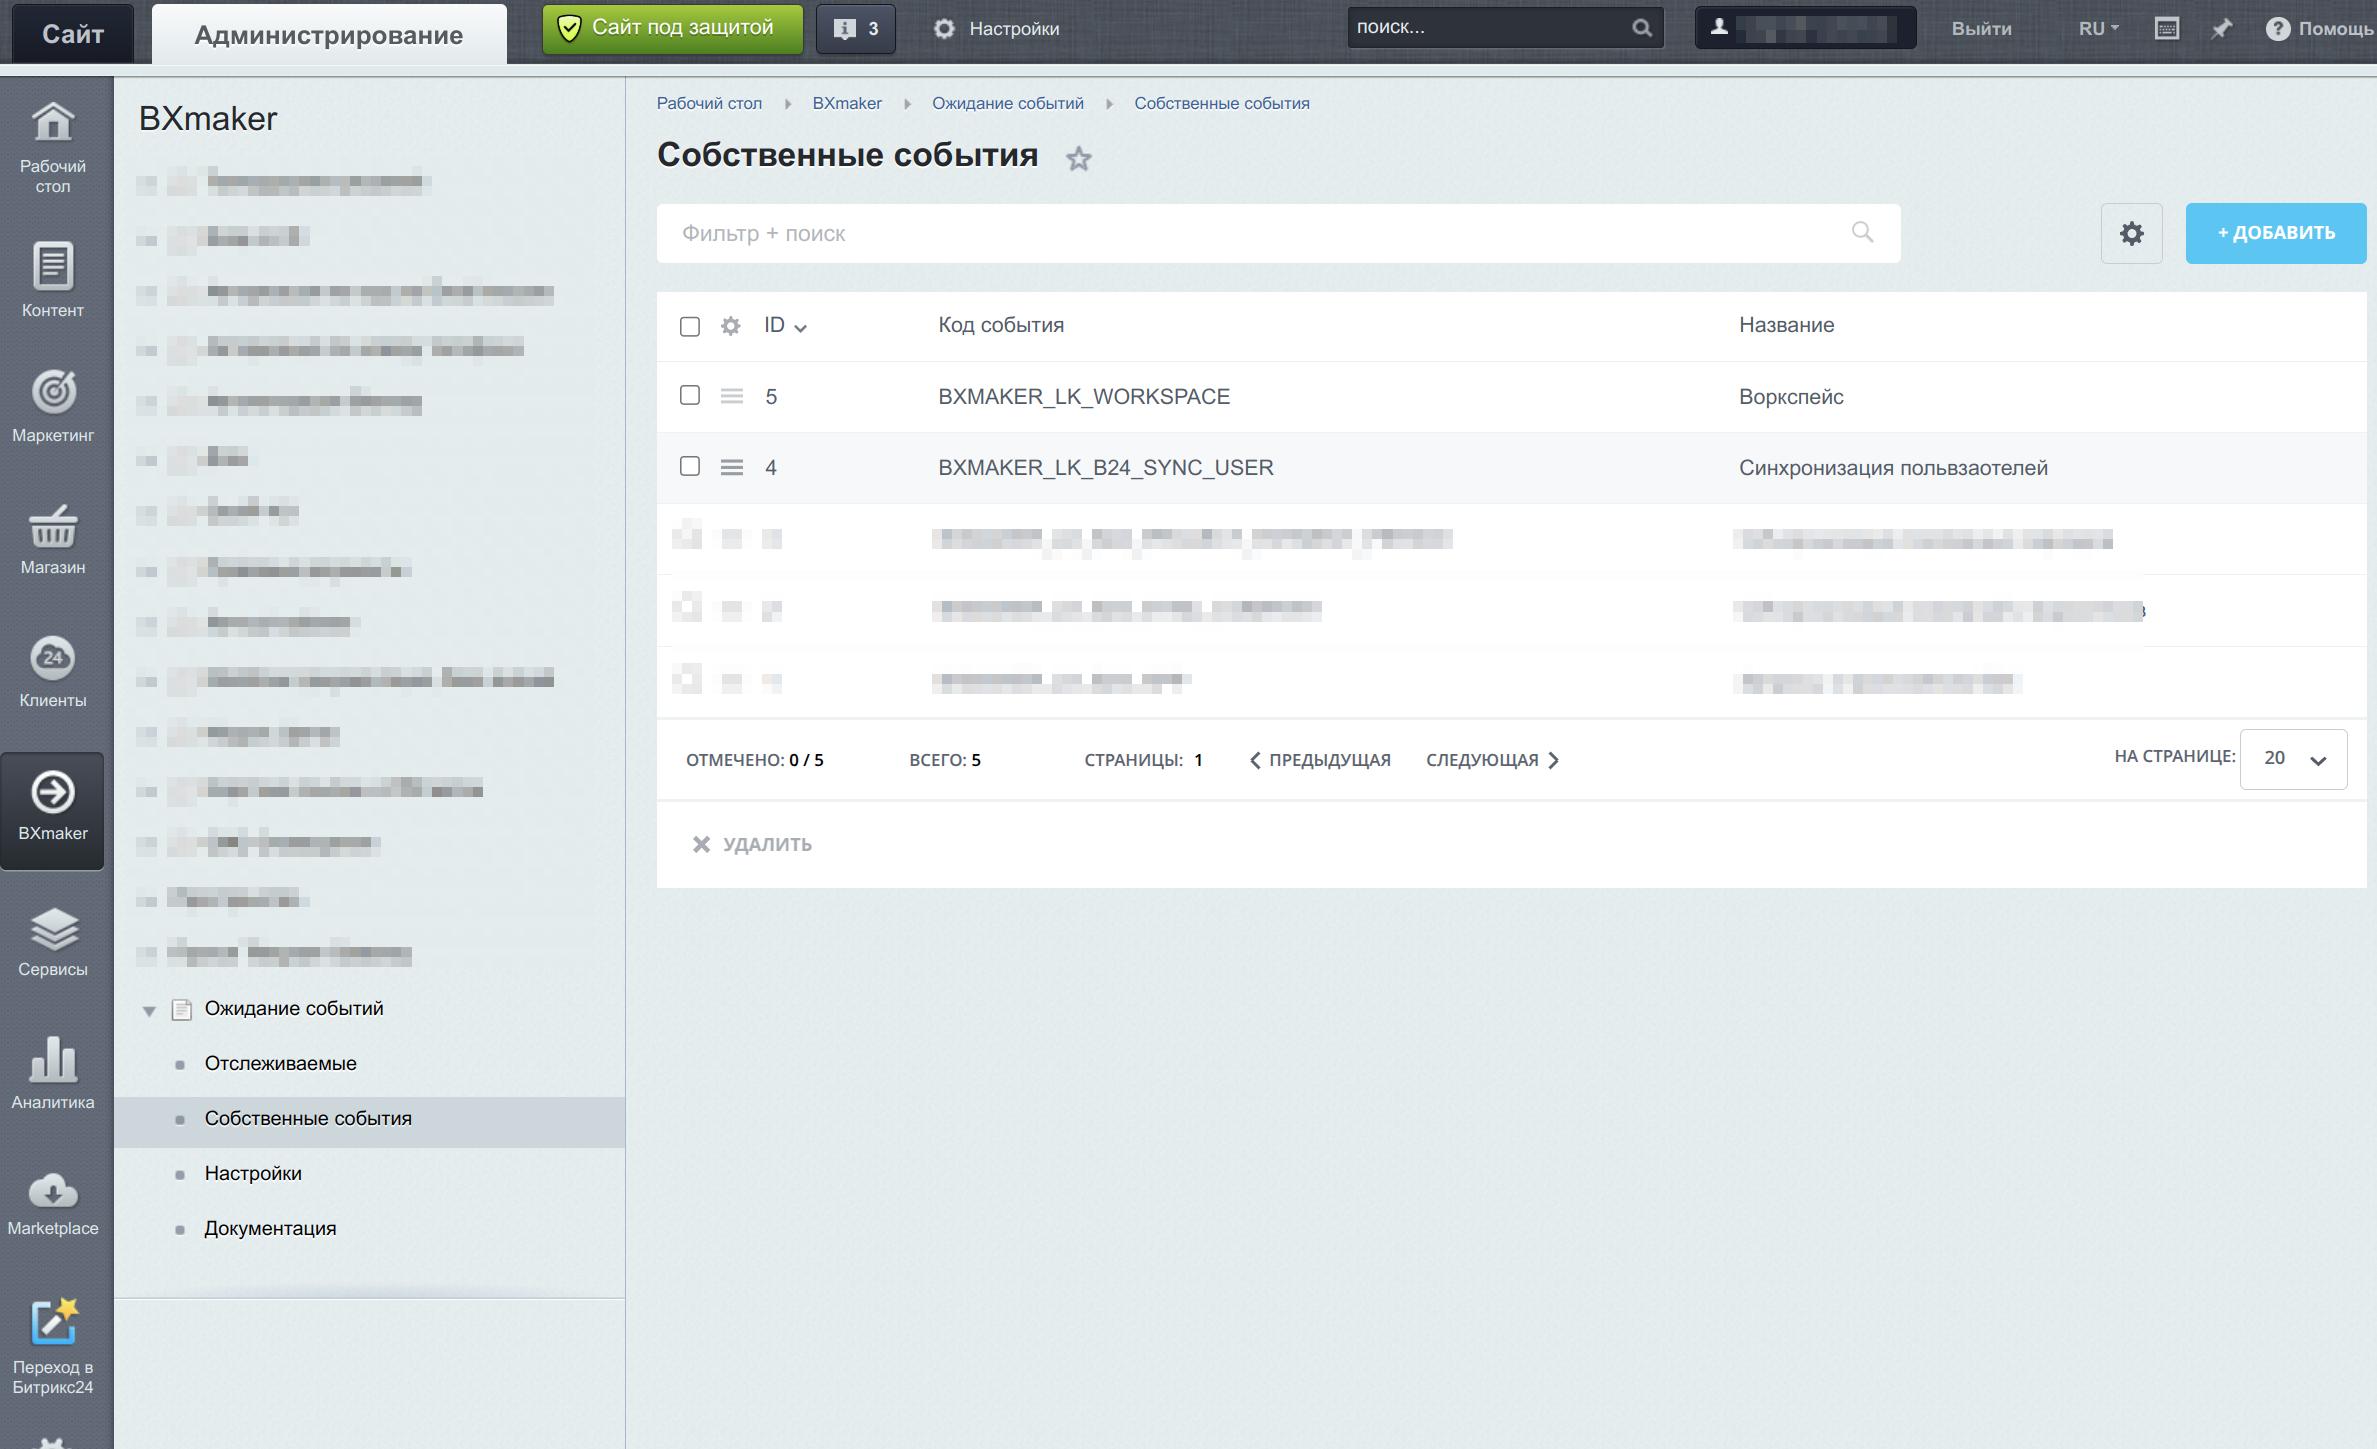Open the RU language dropdown
2377x1449 pixels.
coord(2098,28)
